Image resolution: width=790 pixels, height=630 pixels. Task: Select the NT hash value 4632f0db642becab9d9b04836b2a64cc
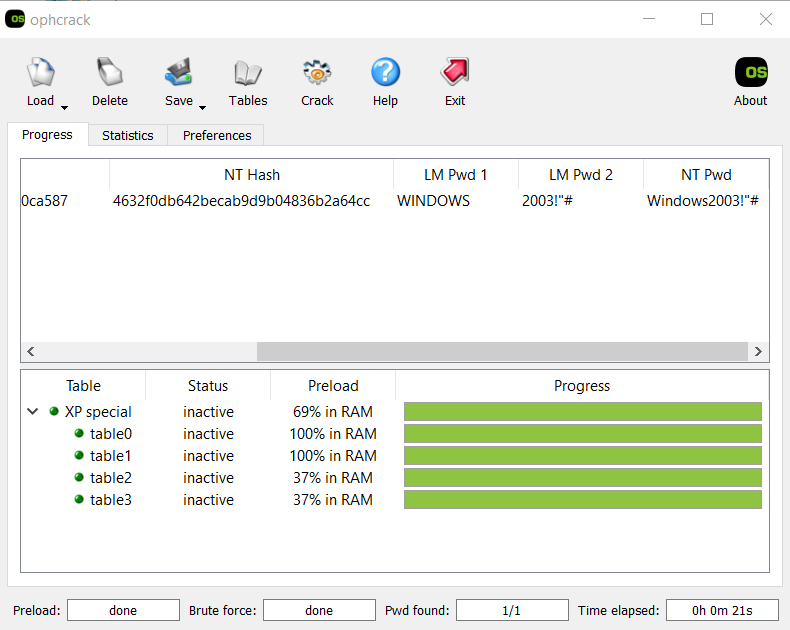(x=241, y=201)
